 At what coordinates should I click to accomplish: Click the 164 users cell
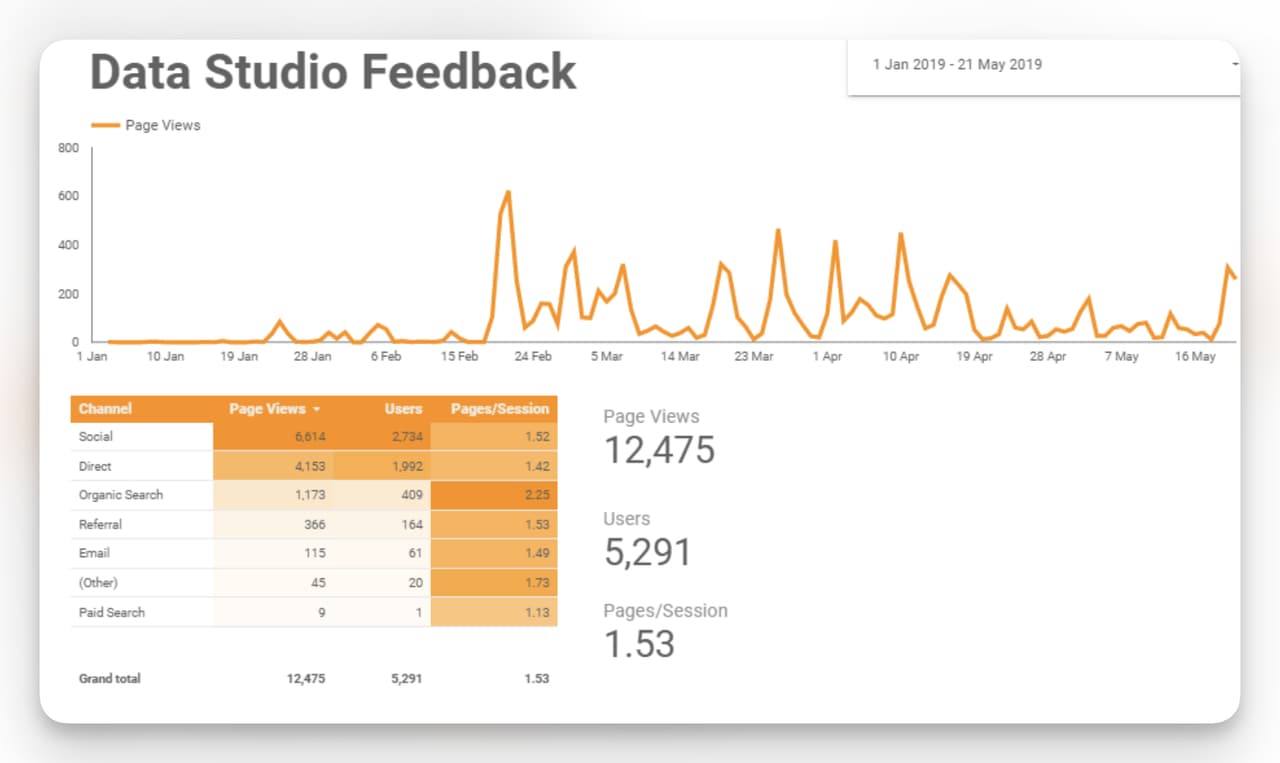click(x=382, y=524)
